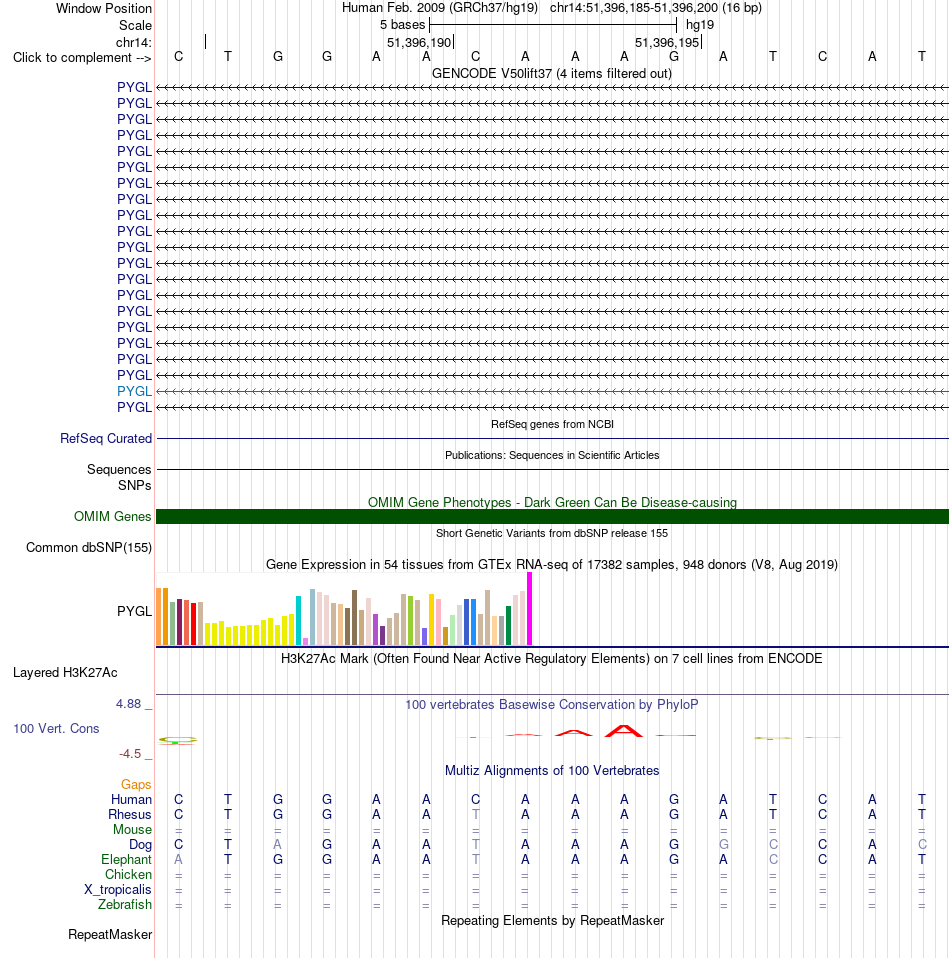Select the Mouse alignment row label
This screenshot has width=950, height=958.
(132, 829)
